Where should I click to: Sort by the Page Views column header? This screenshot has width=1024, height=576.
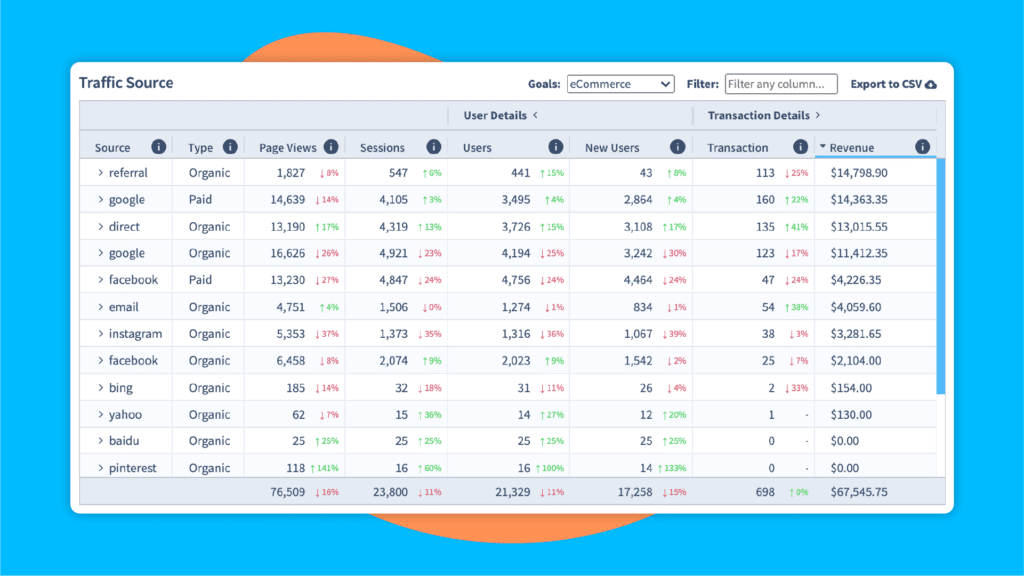287,148
